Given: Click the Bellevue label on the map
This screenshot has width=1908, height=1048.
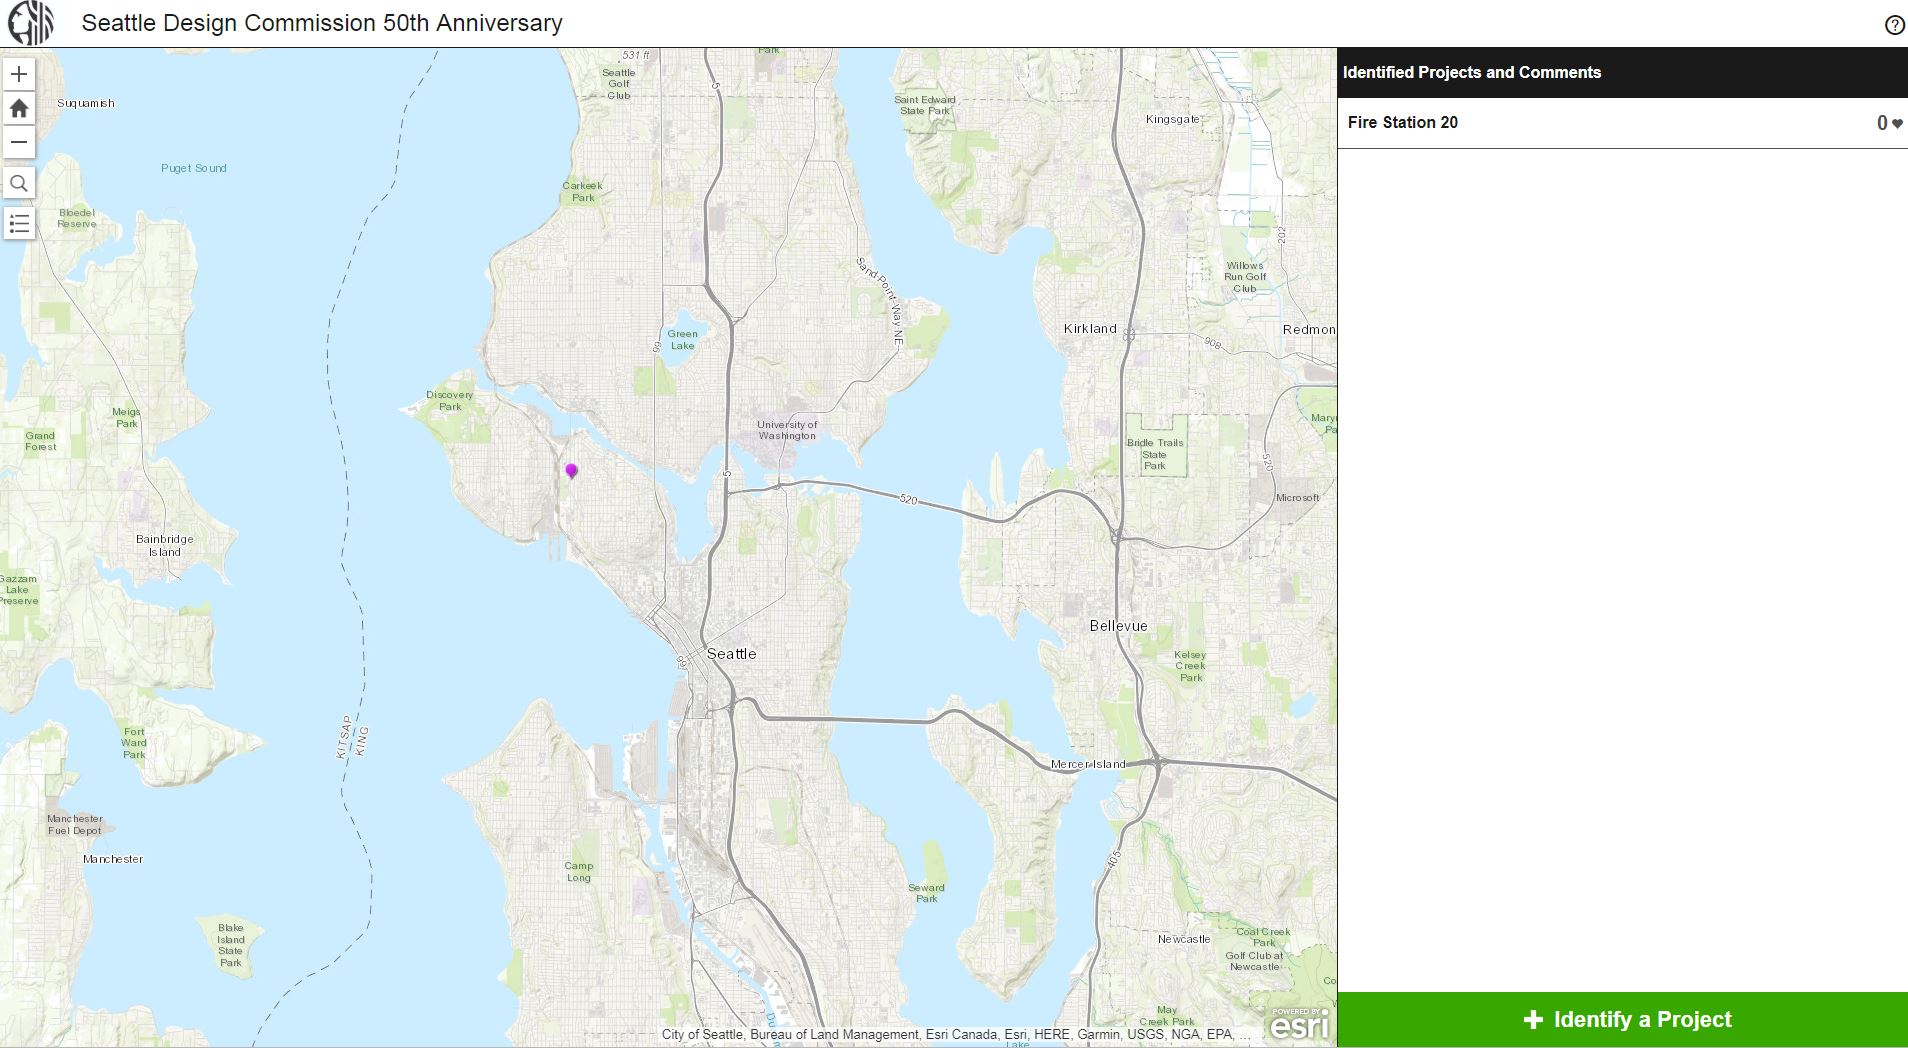Looking at the screenshot, I should [x=1118, y=626].
